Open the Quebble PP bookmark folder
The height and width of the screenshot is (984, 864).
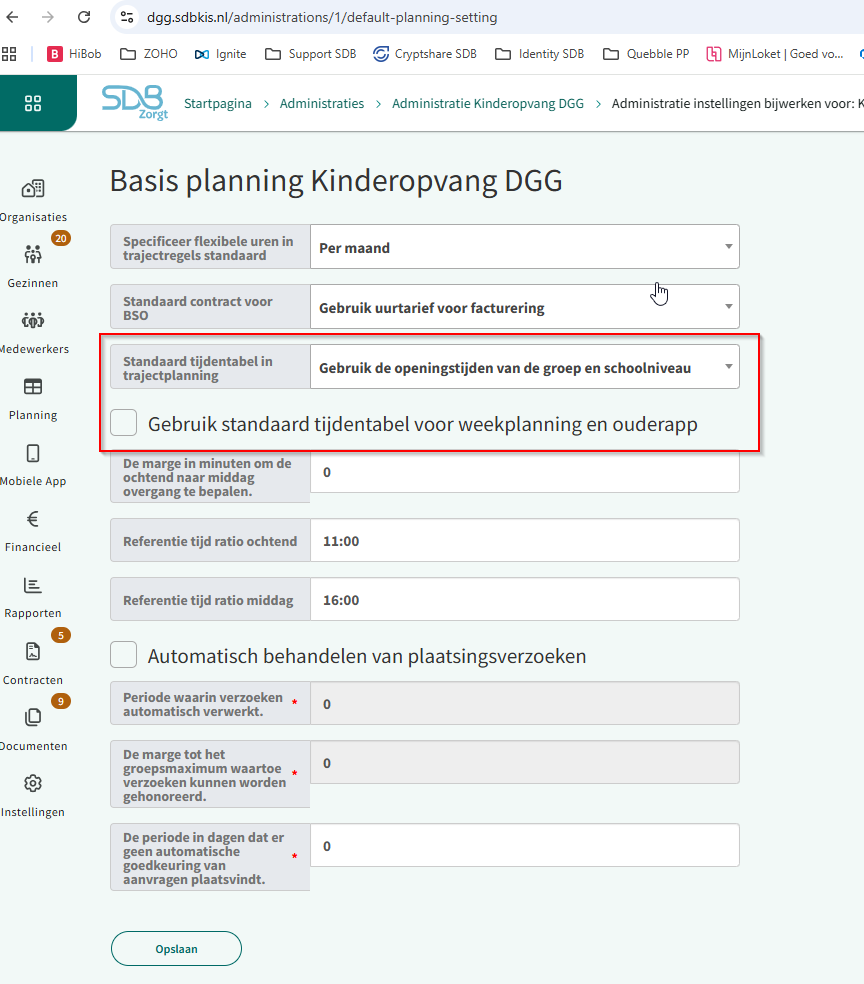(646, 54)
